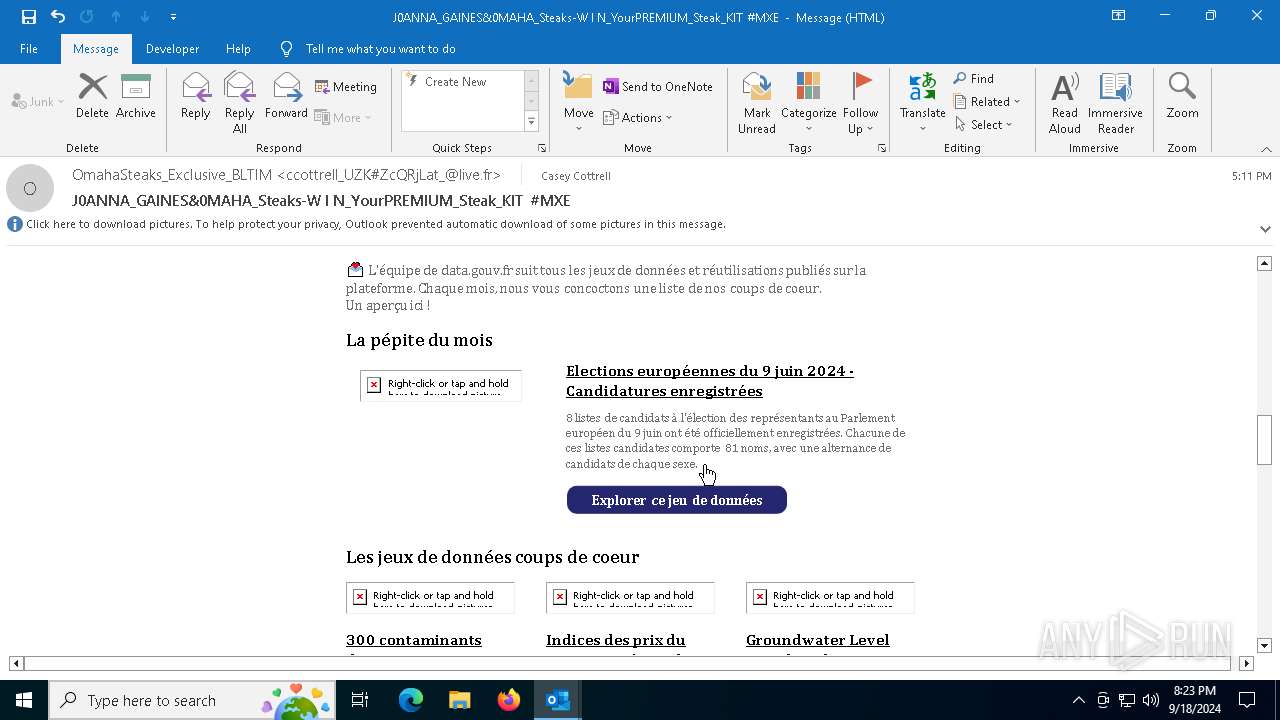1280x720 pixels.
Task: Undo the last action in the title bar
Action: (58, 17)
